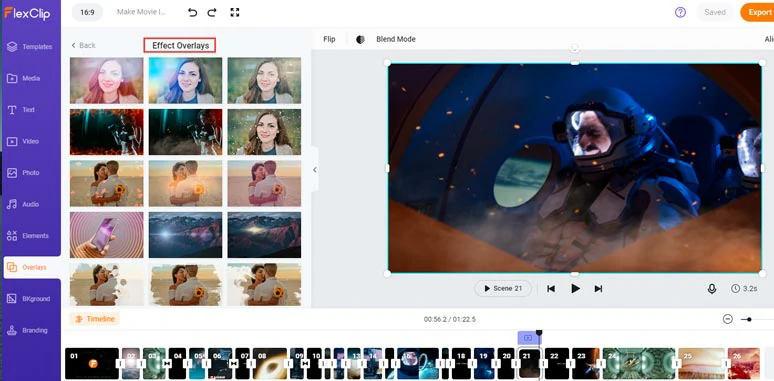Image resolution: width=774 pixels, height=381 pixels.
Task: Play Scene 21 button
Action: (503, 288)
